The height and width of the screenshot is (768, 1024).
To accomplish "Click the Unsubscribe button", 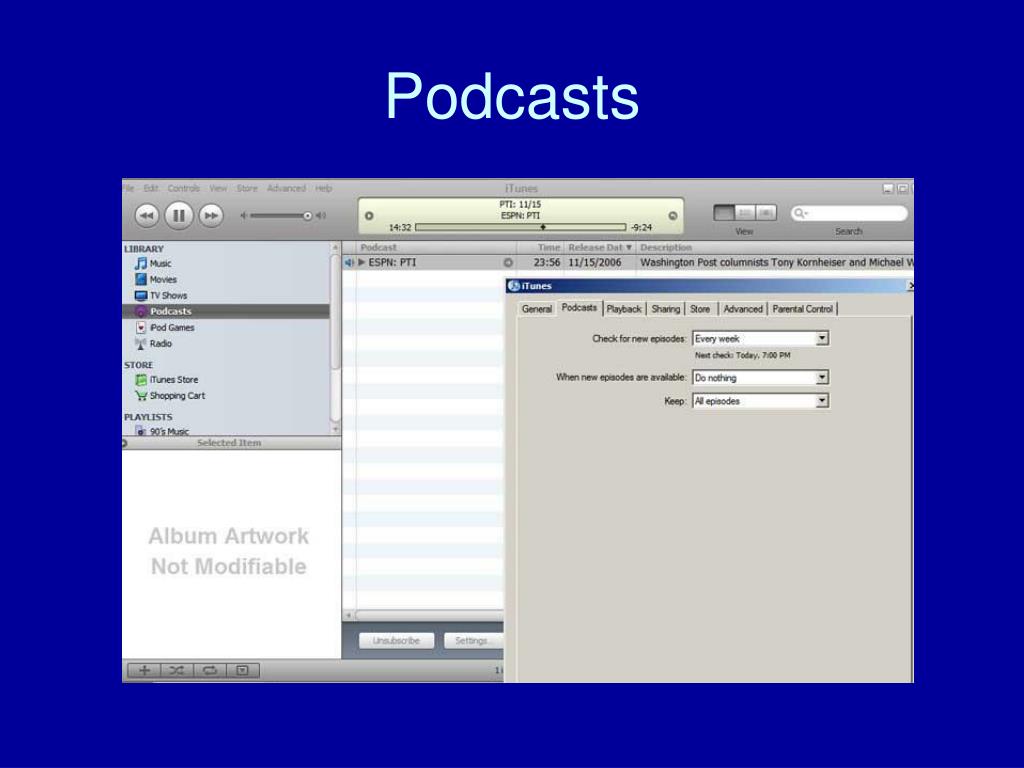I will coord(396,641).
